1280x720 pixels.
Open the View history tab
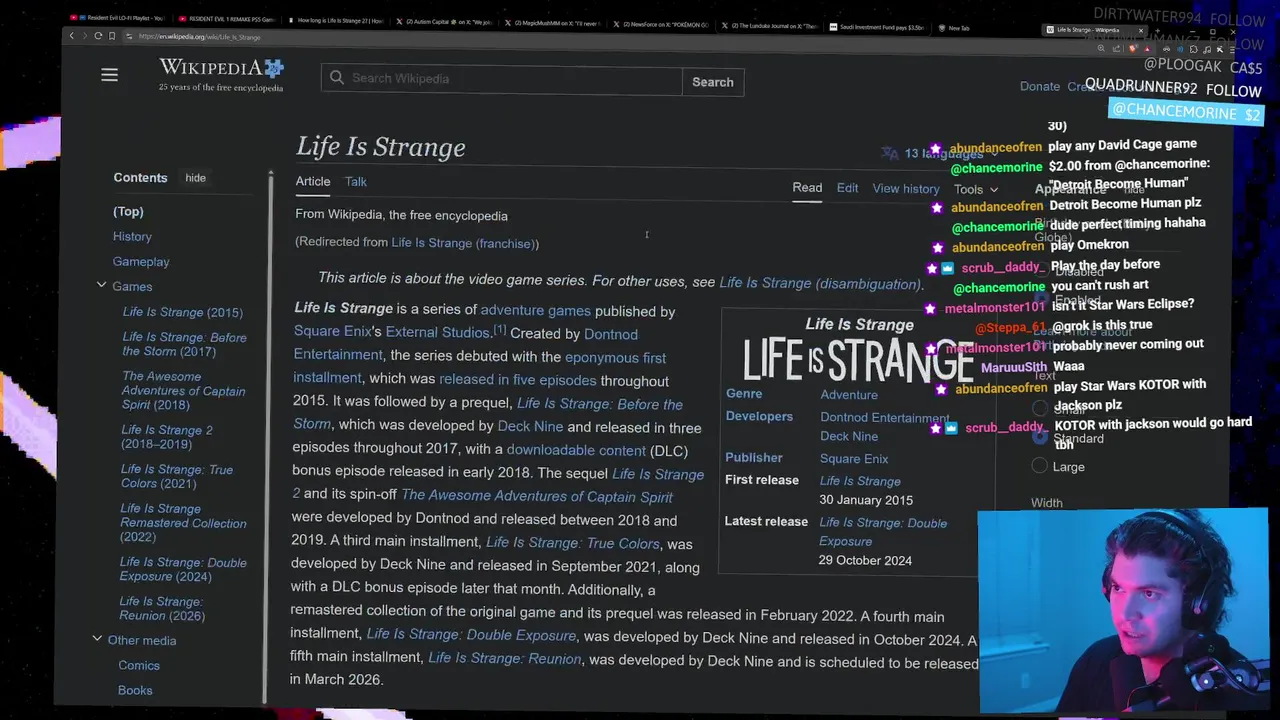coord(905,188)
